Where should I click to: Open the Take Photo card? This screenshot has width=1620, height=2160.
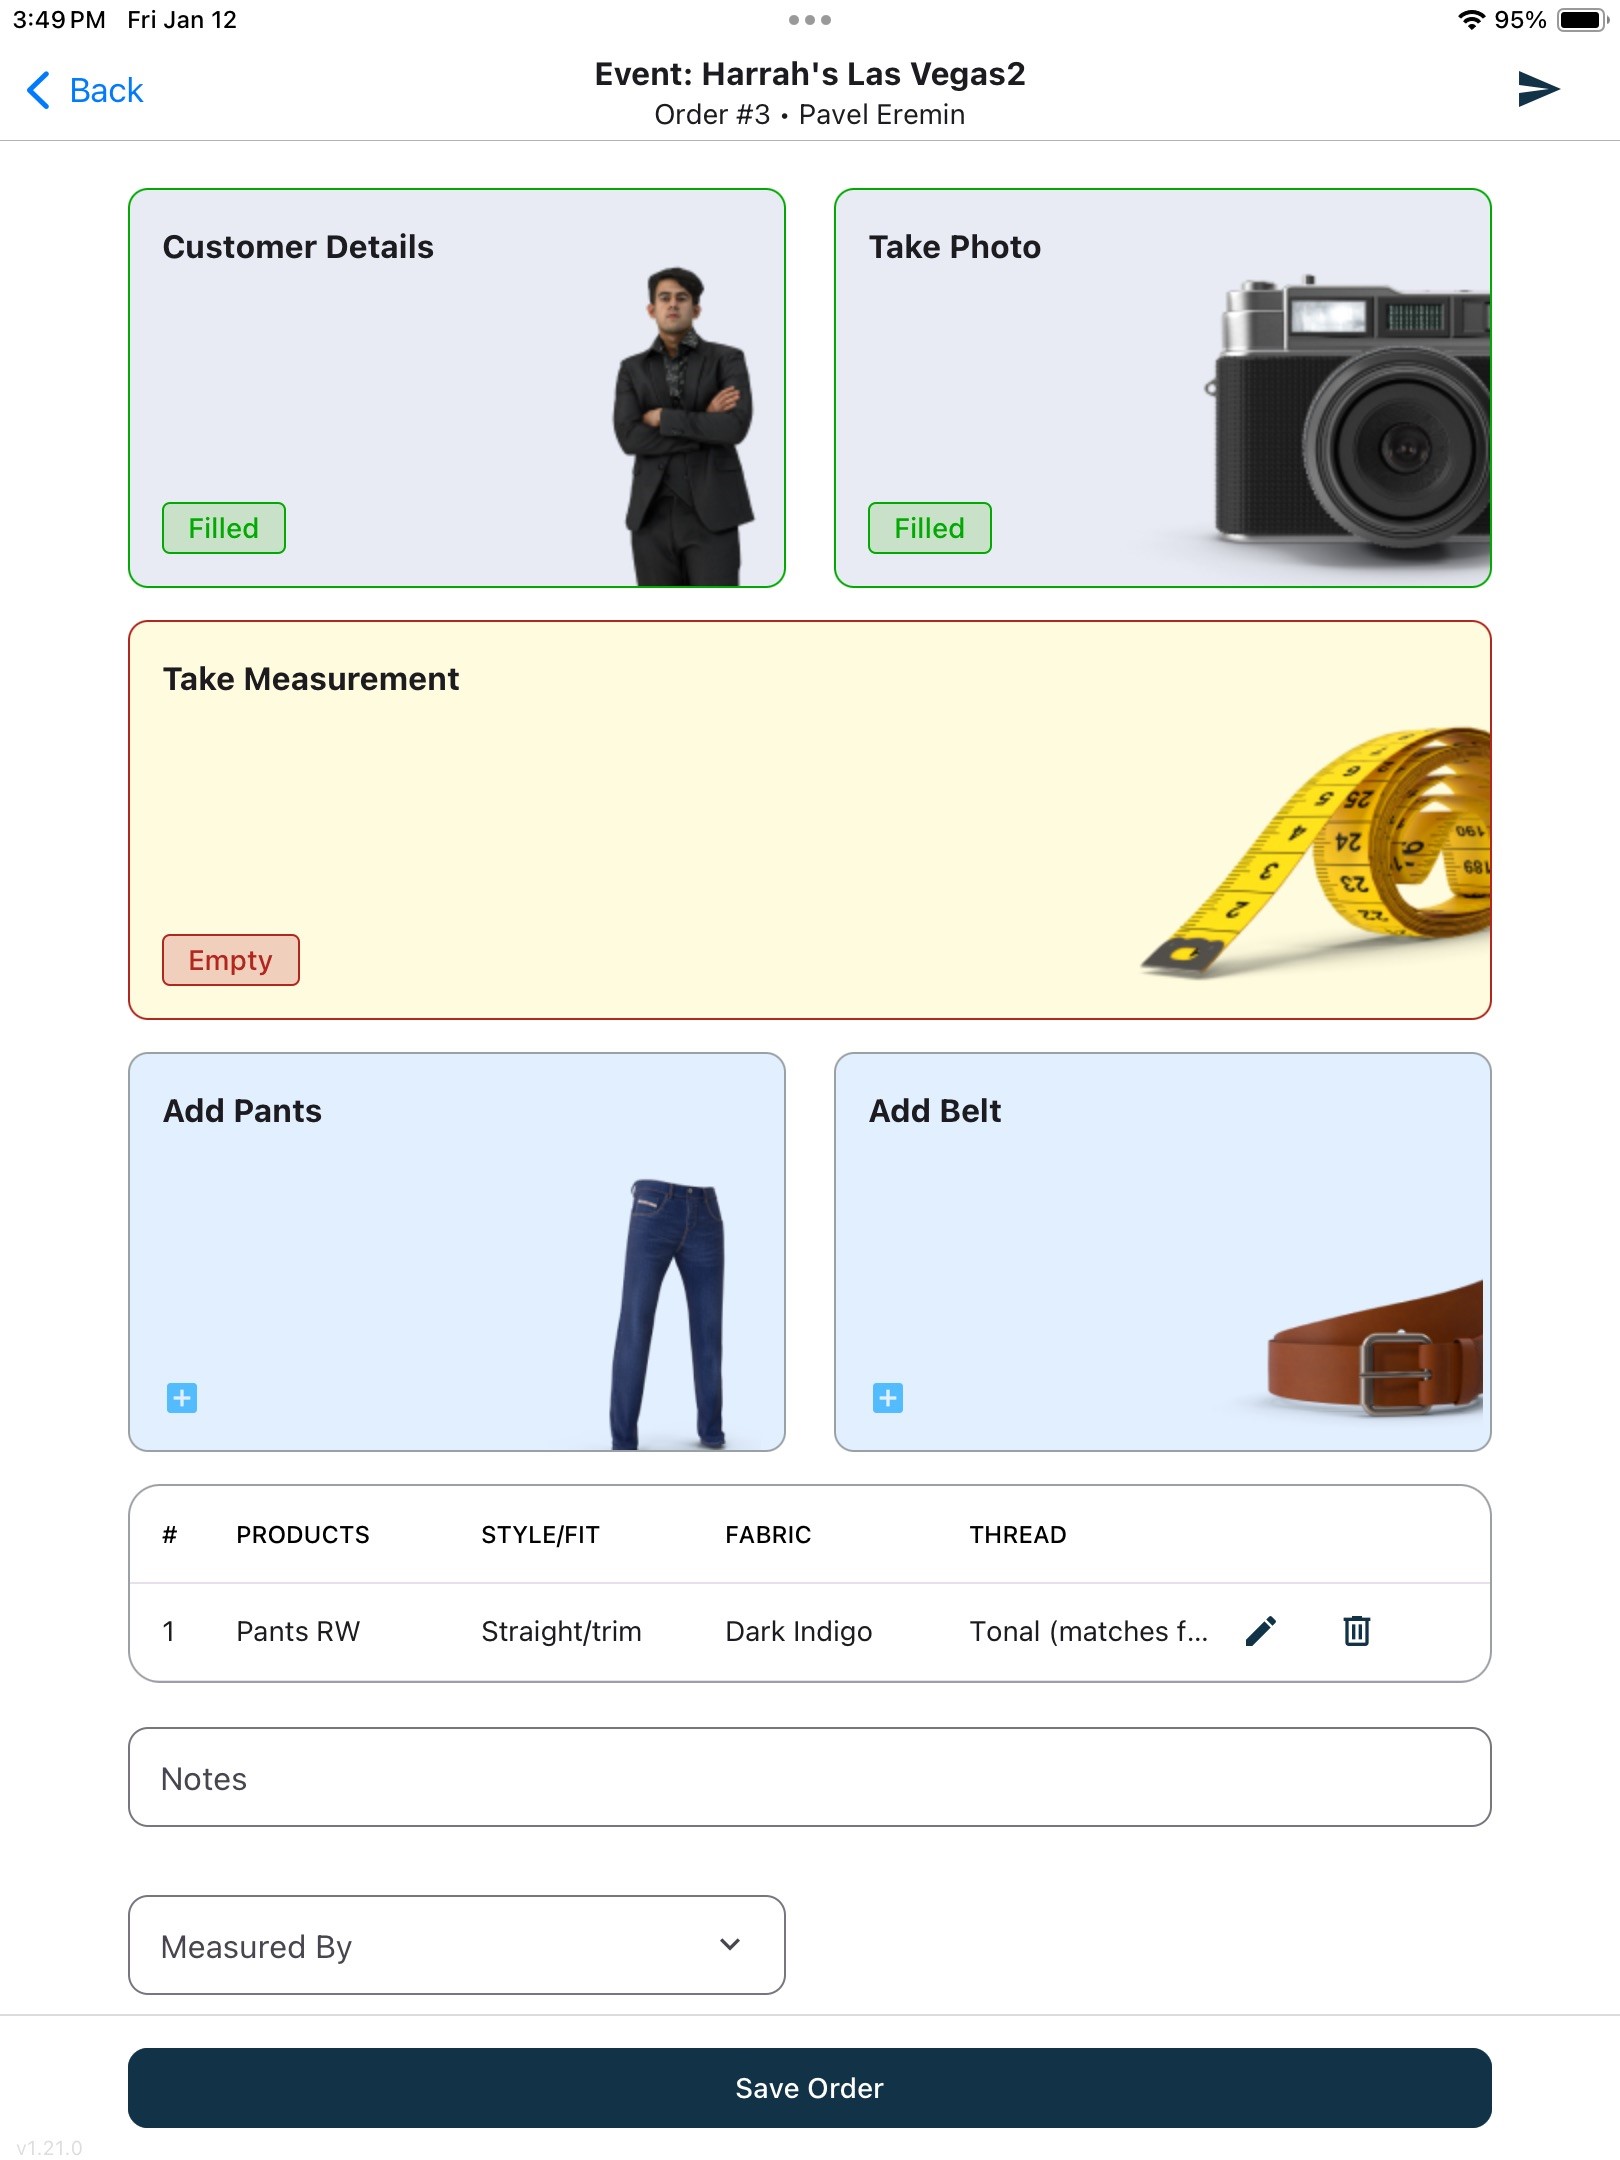[x=1163, y=388]
